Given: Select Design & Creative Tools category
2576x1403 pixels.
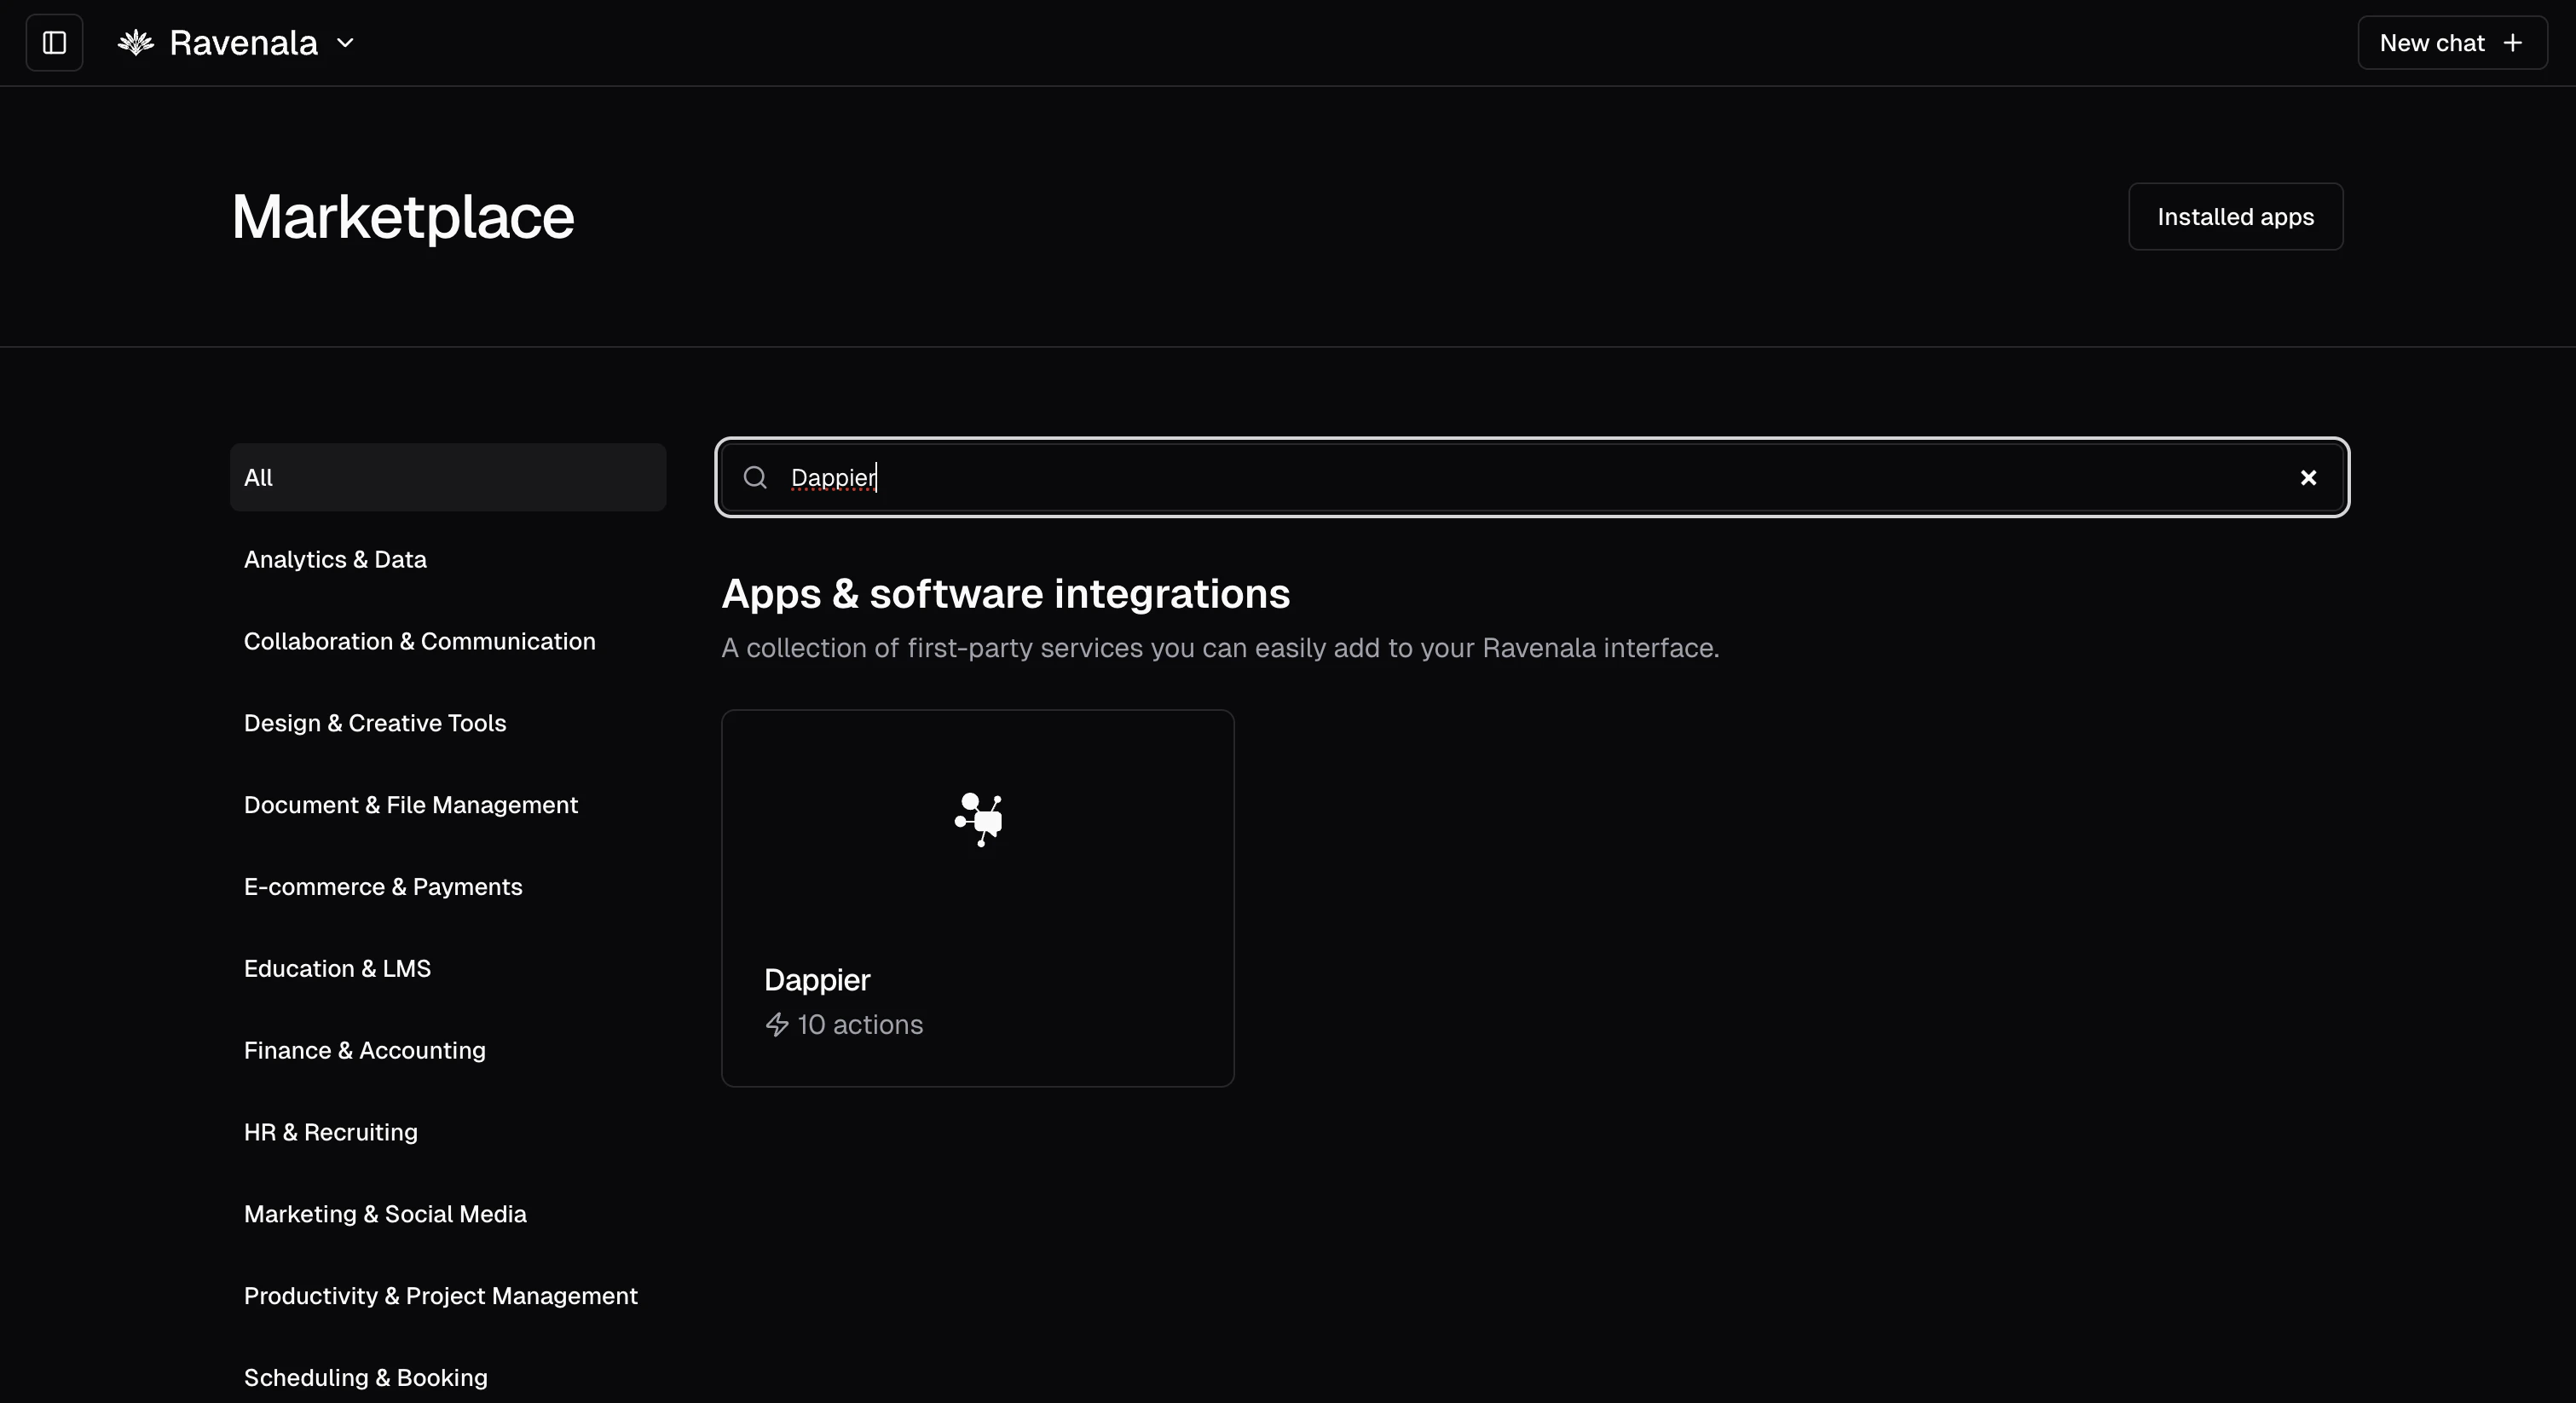Looking at the screenshot, I should point(374,724).
